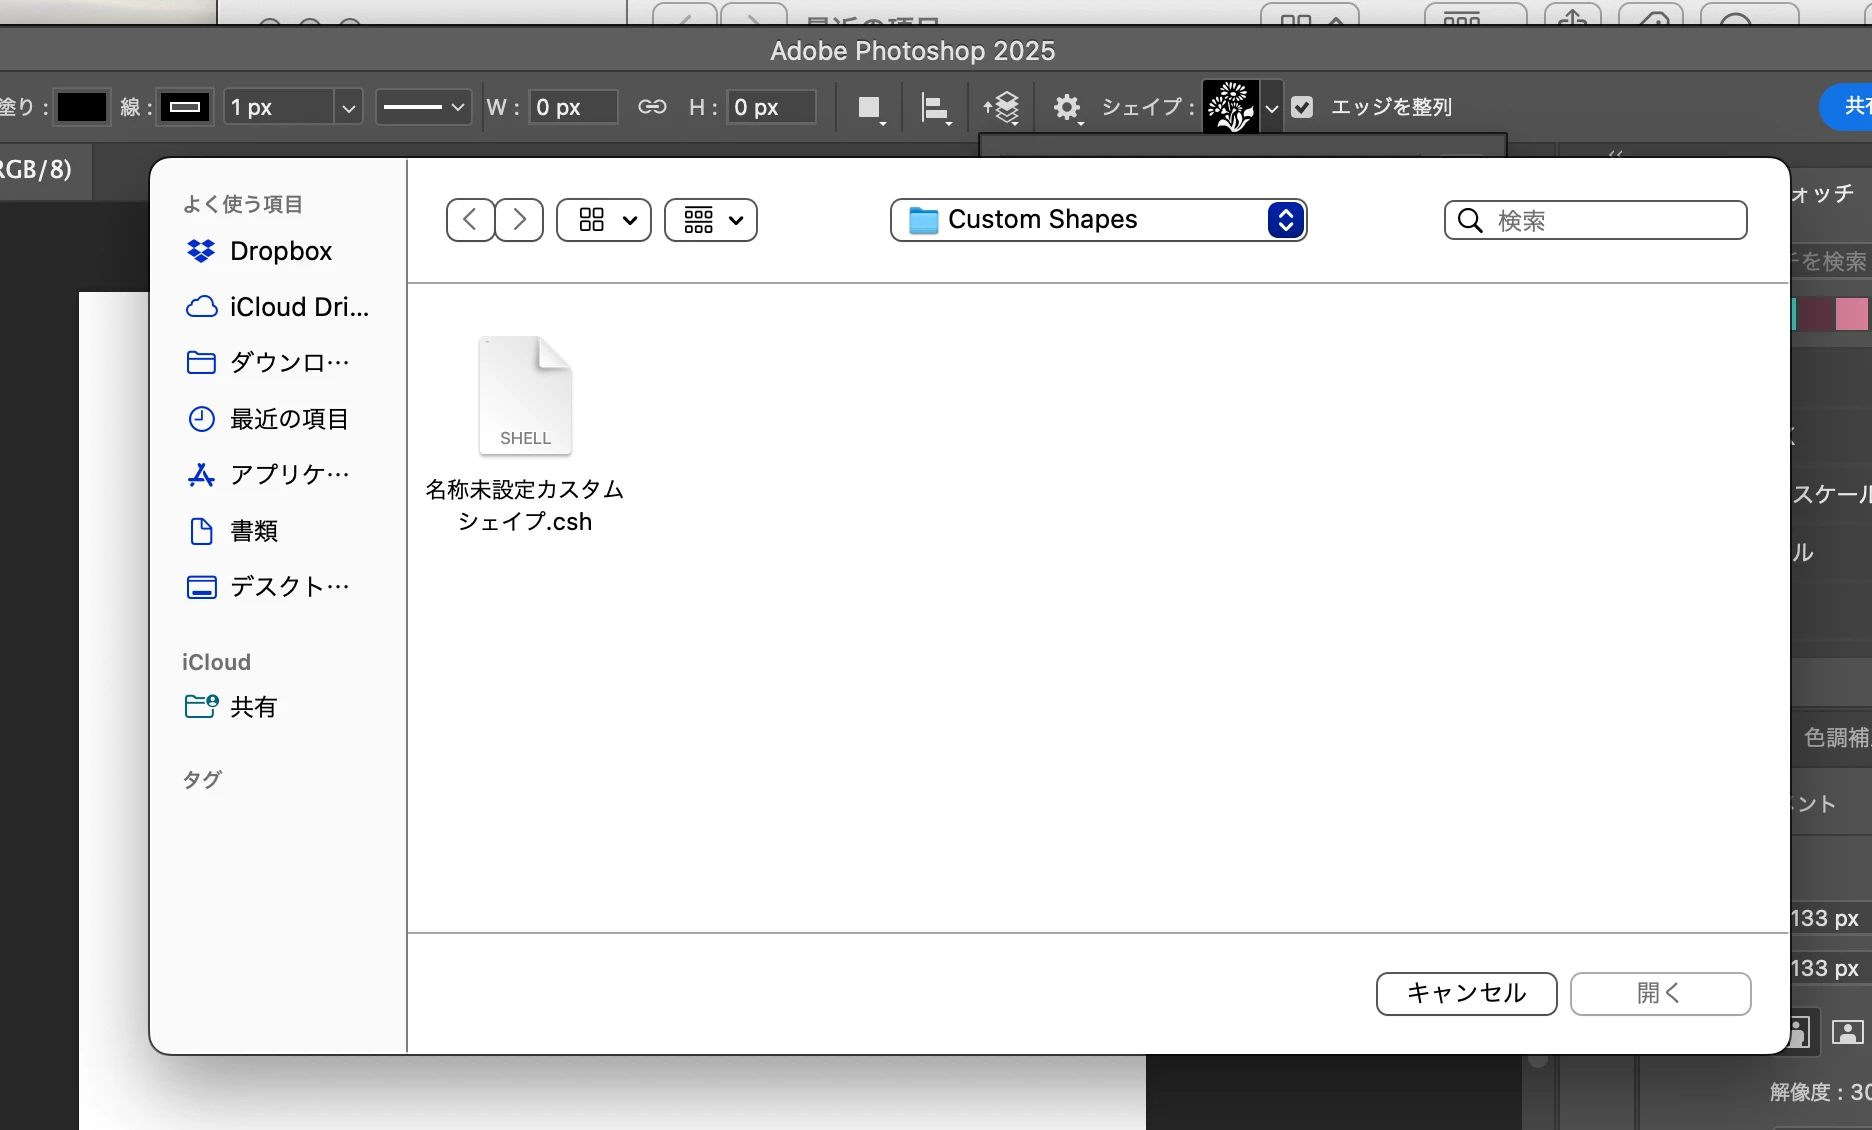Open アプリケーション in the sidebar
The image size is (1872, 1130).
pos(268,475)
